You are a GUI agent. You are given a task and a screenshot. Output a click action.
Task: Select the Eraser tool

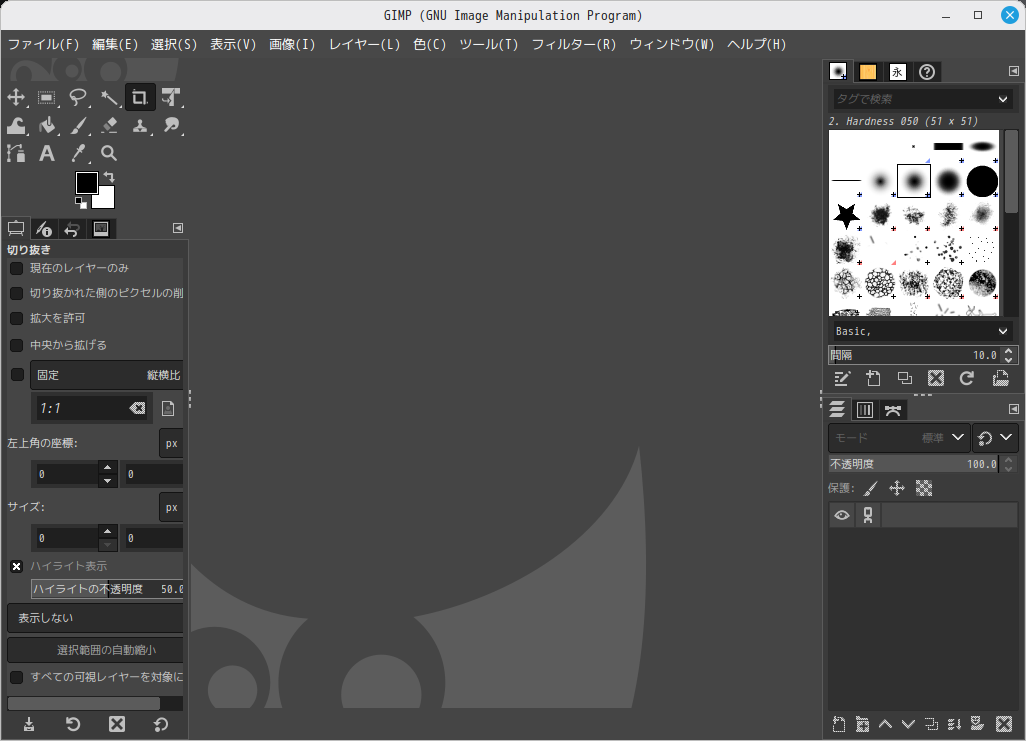point(109,125)
